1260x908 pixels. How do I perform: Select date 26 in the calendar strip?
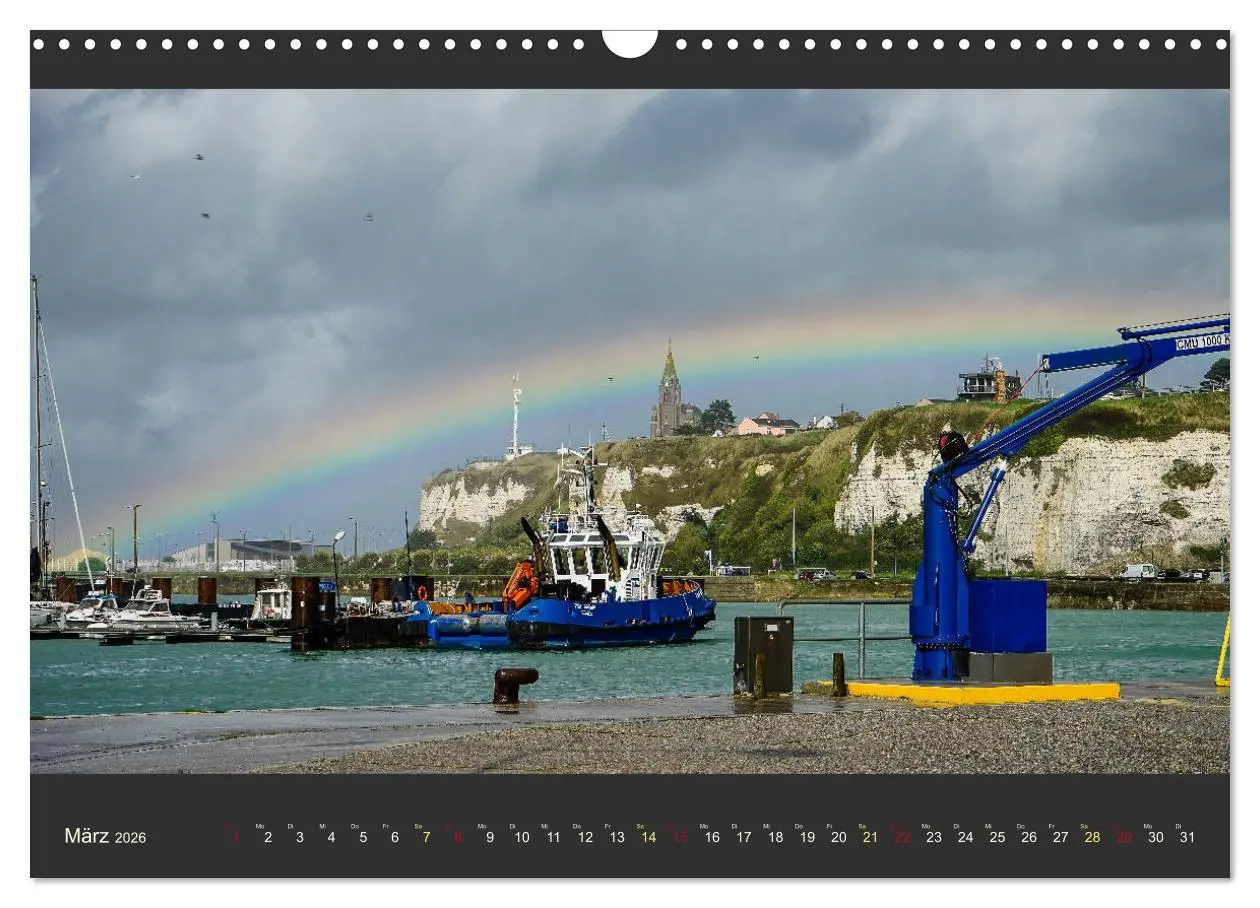pos(1029,837)
